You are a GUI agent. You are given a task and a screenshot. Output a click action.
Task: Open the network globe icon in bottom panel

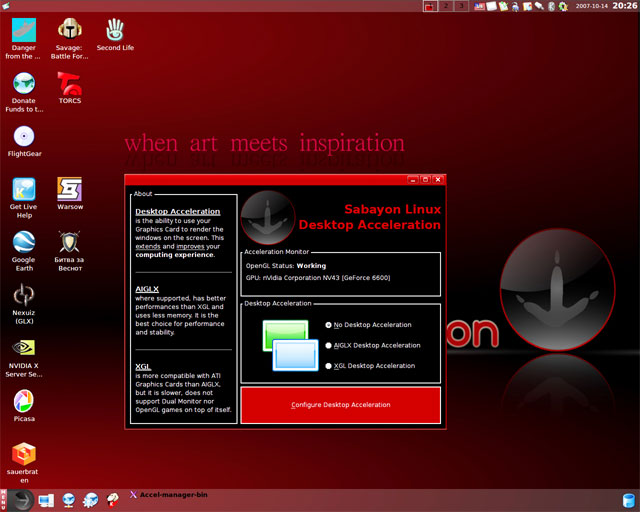(69, 501)
